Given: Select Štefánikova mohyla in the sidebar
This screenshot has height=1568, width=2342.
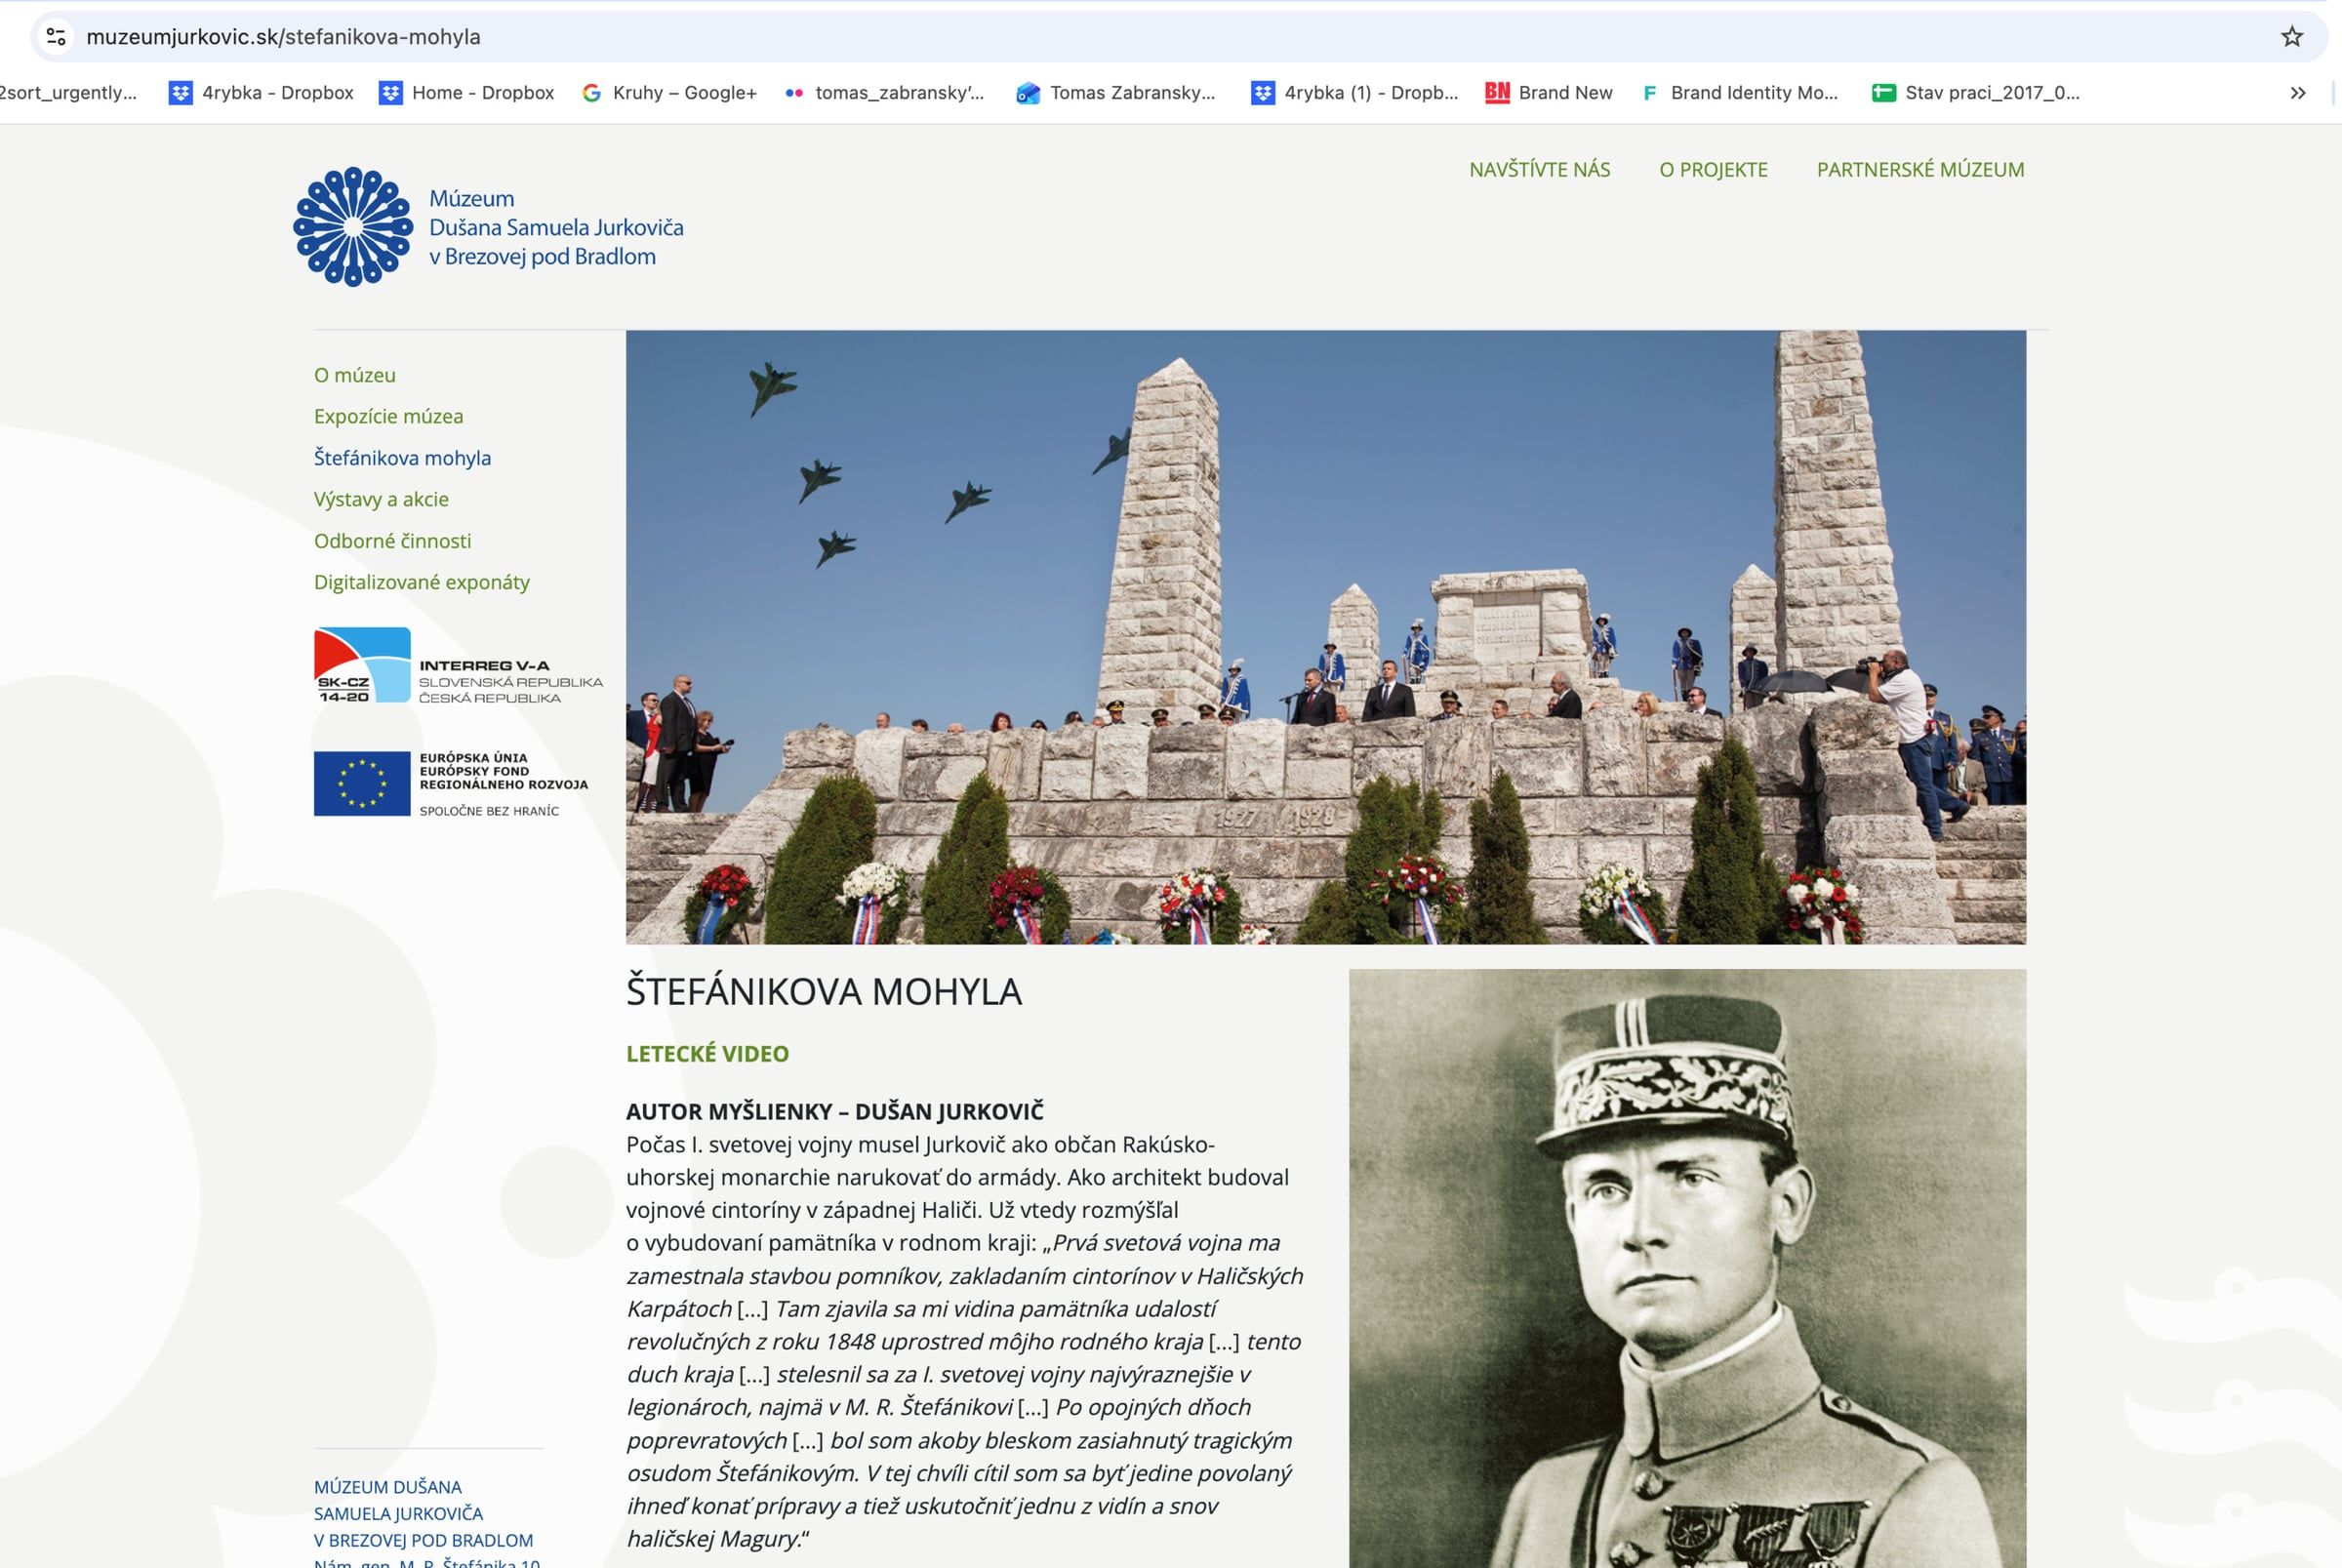Looking at the screenshot, I should click(403, 458).
